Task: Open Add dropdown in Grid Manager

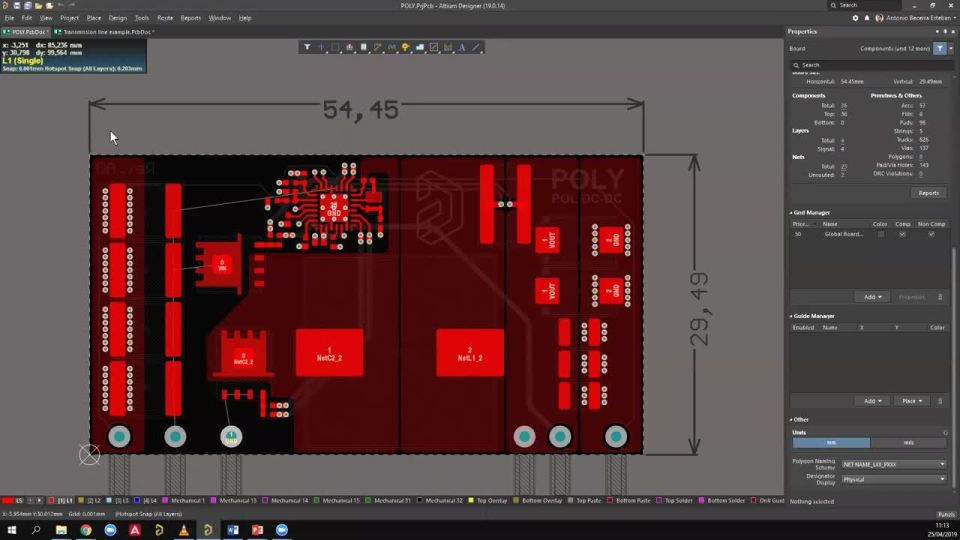Action: pyautogui.click(x=872, y=297)
